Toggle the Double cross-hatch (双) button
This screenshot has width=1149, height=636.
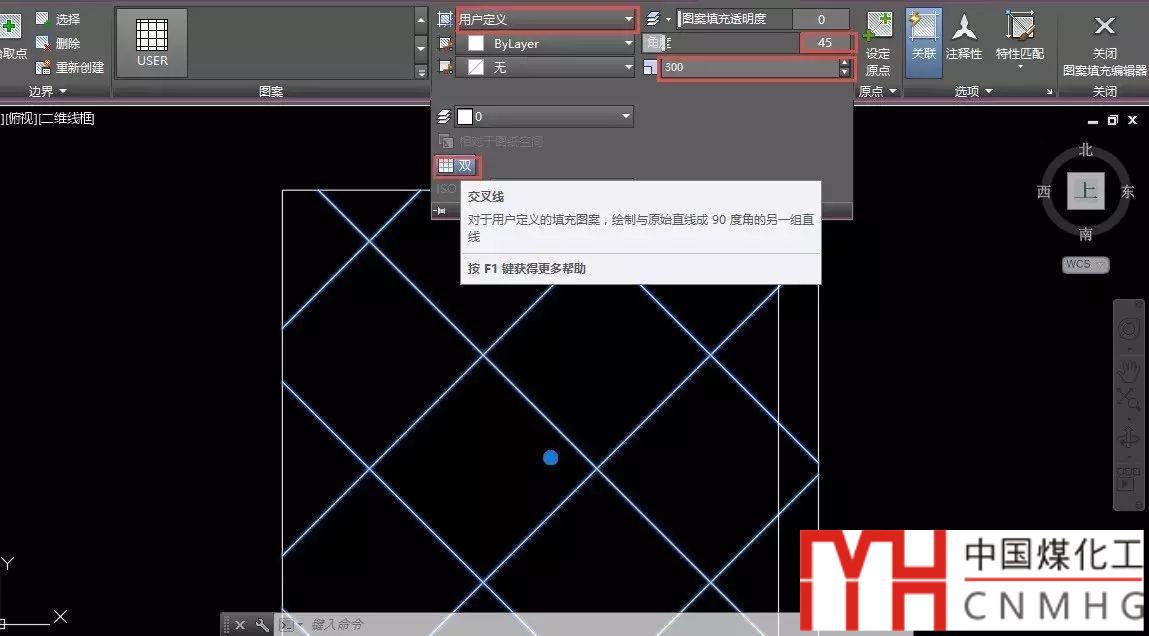tap(457, 166)
